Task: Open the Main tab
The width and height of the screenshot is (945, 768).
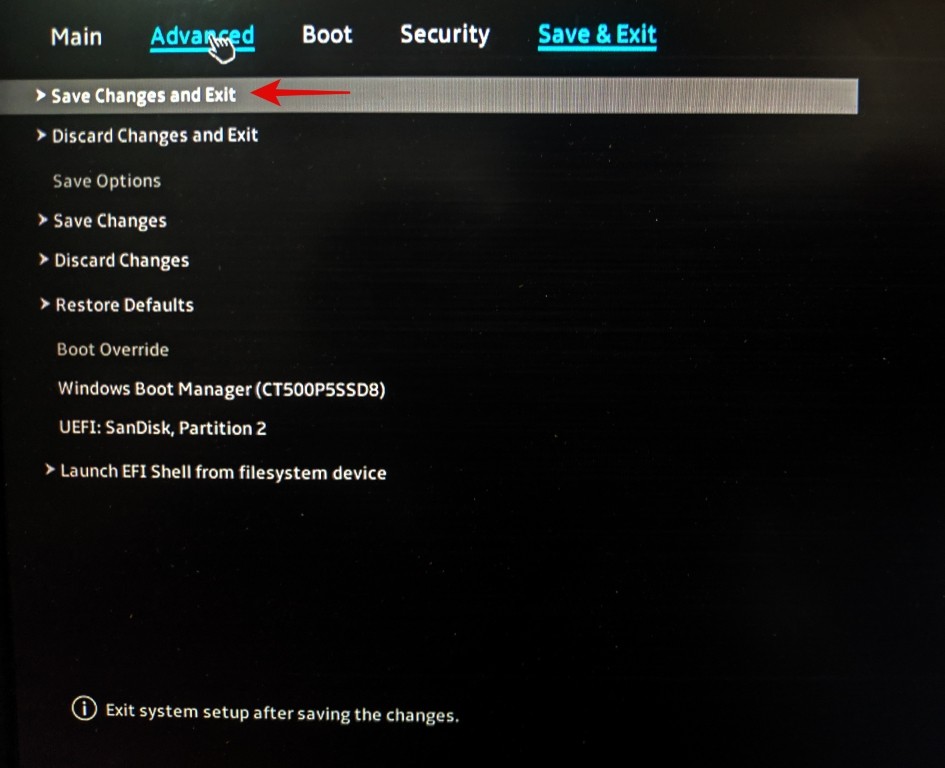Action: coord(77,37)
